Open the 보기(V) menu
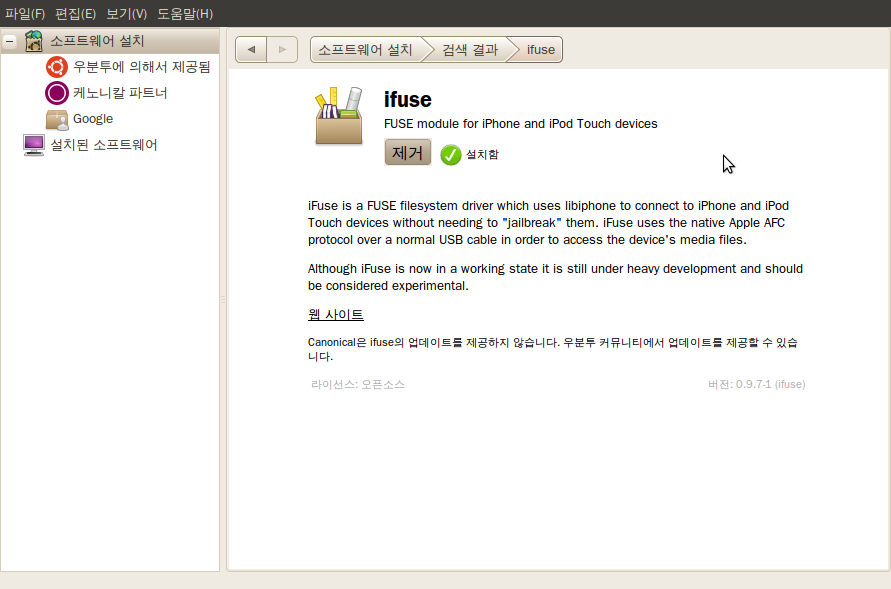This screenshot has width=891, height=589. pos(126,14)
